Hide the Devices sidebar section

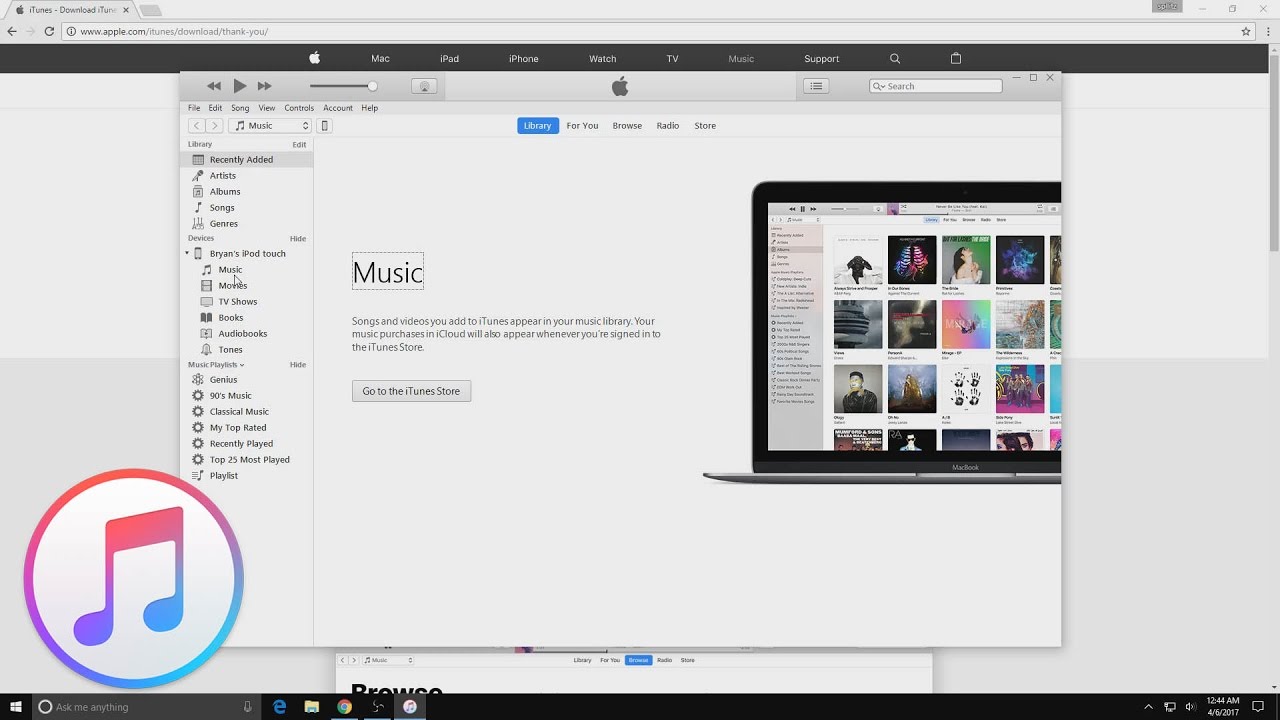298,239
